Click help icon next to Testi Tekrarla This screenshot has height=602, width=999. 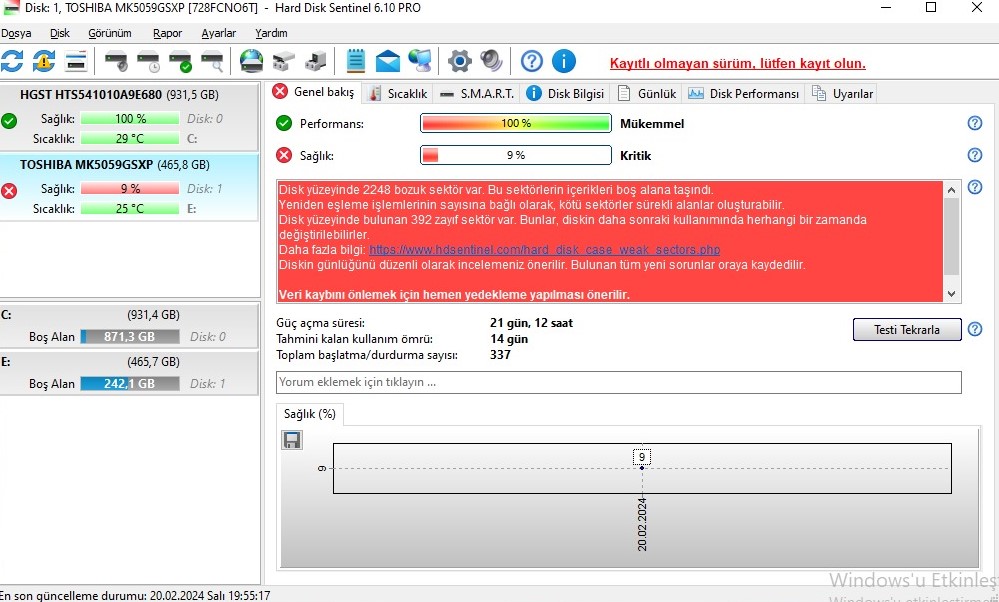tap(975, 329)
